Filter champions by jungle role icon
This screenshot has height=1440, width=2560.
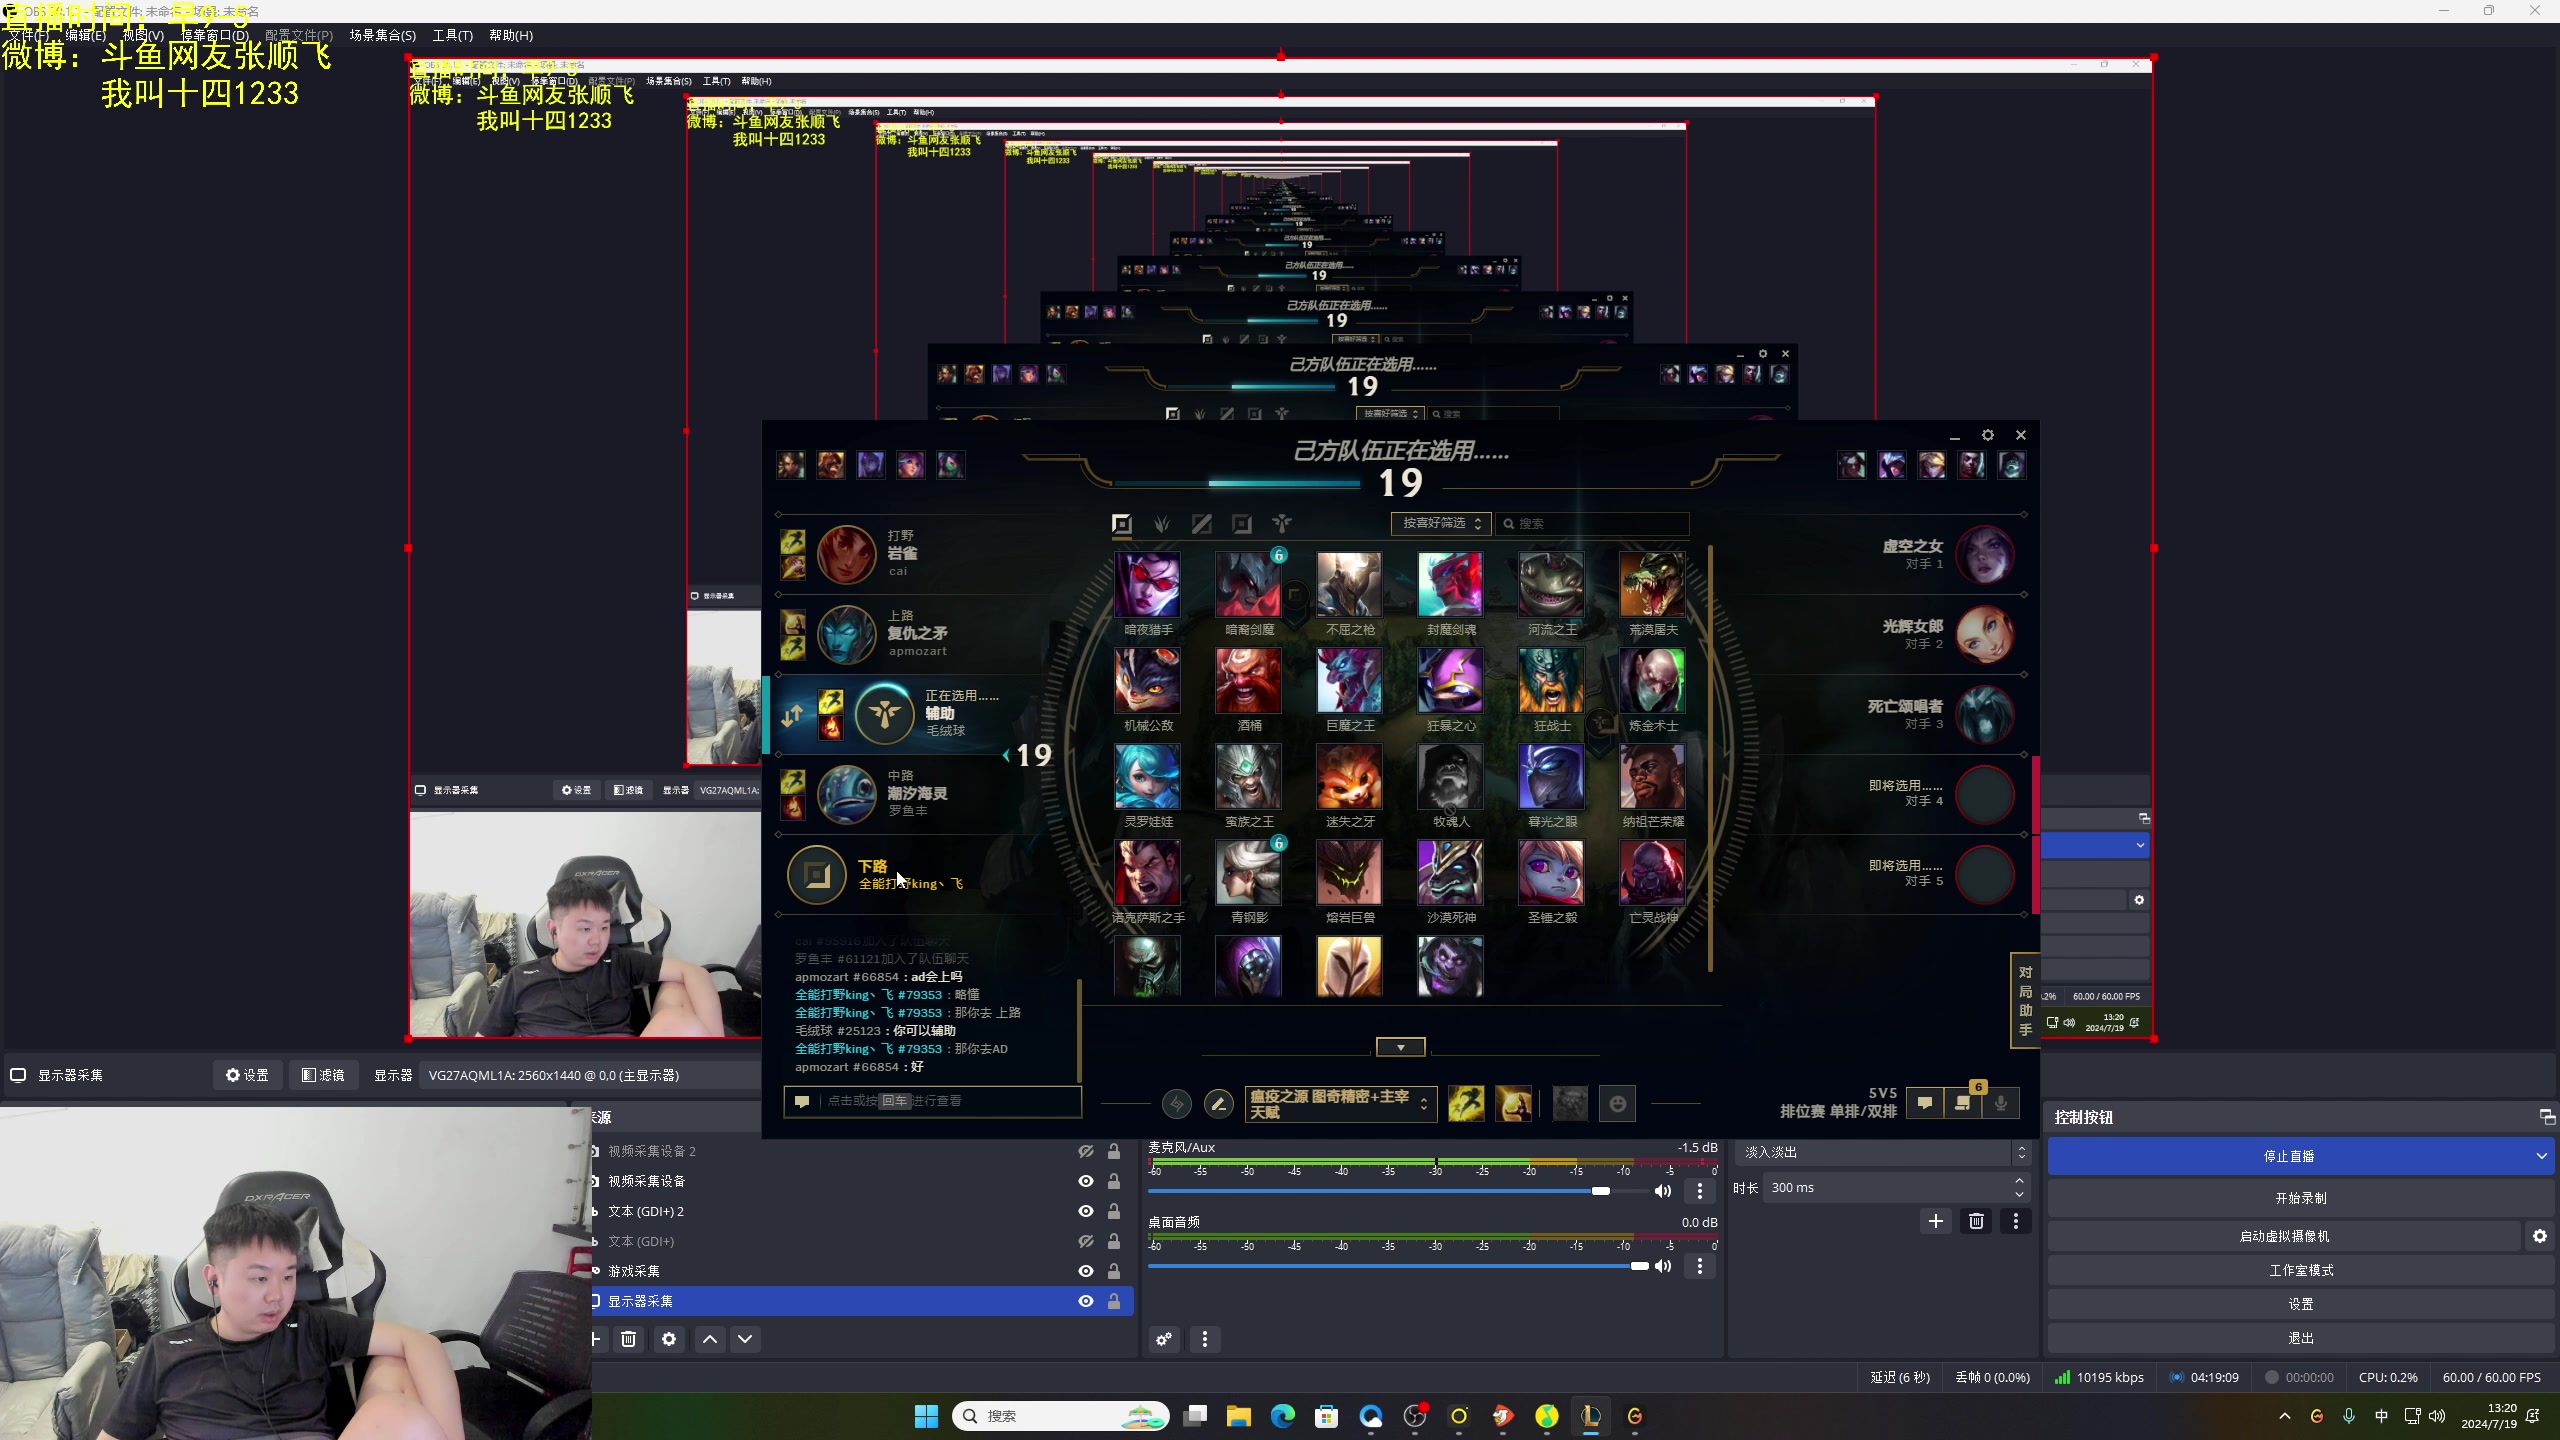tap(1162, 524)
